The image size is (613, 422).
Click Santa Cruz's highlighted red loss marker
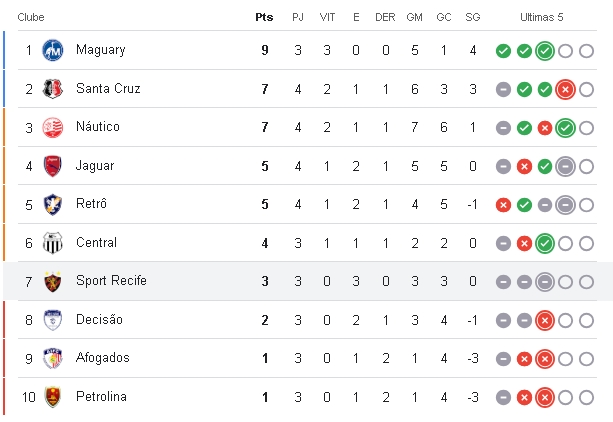point(565,90)
